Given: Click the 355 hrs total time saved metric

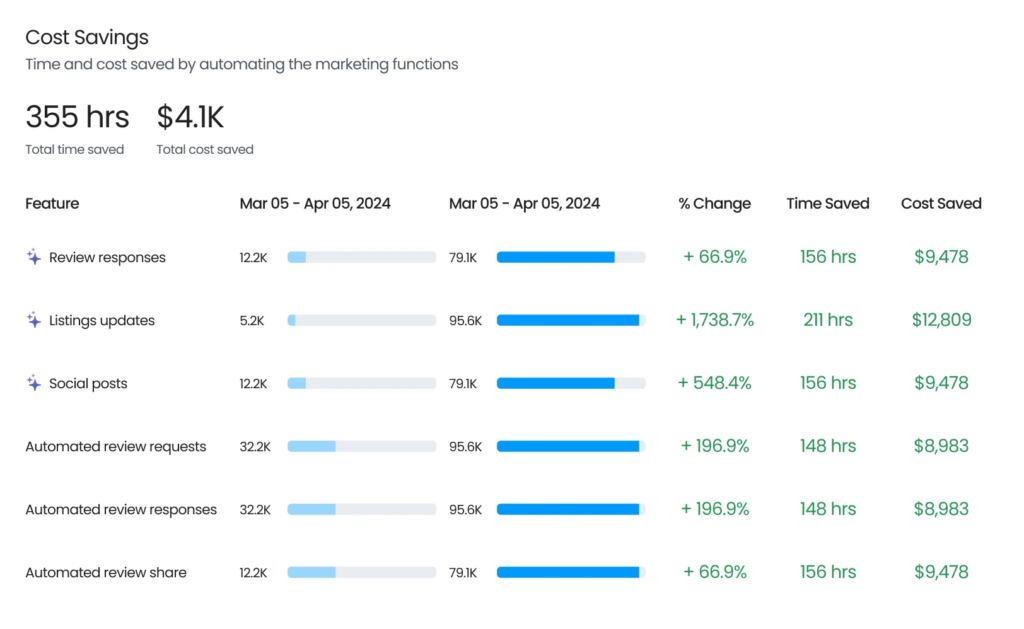Looking at the screenshot, I should pyautogui.click(x=77, y=116).
